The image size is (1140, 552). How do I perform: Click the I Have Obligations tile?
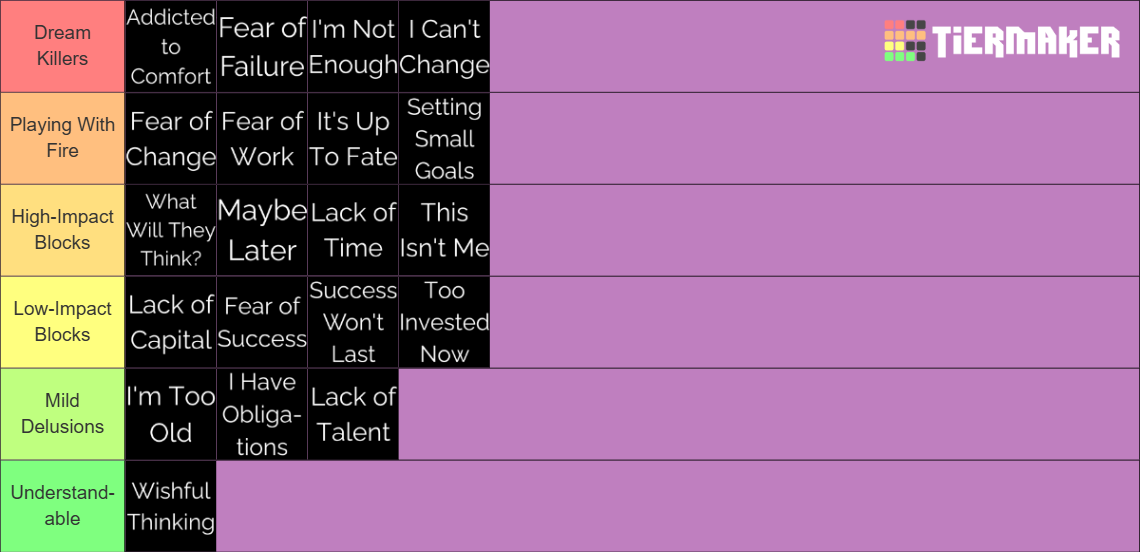pyautogui.click(x=262, y=414)
